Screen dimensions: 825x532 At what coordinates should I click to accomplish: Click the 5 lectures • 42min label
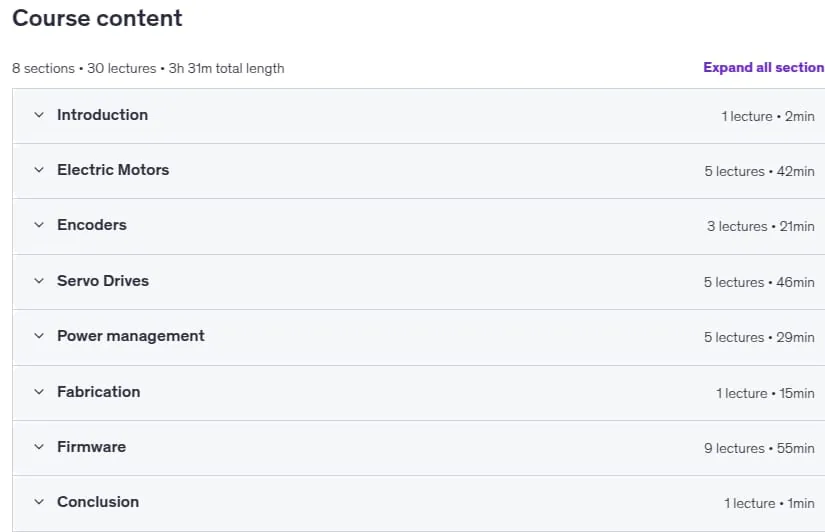coord(760,172)
